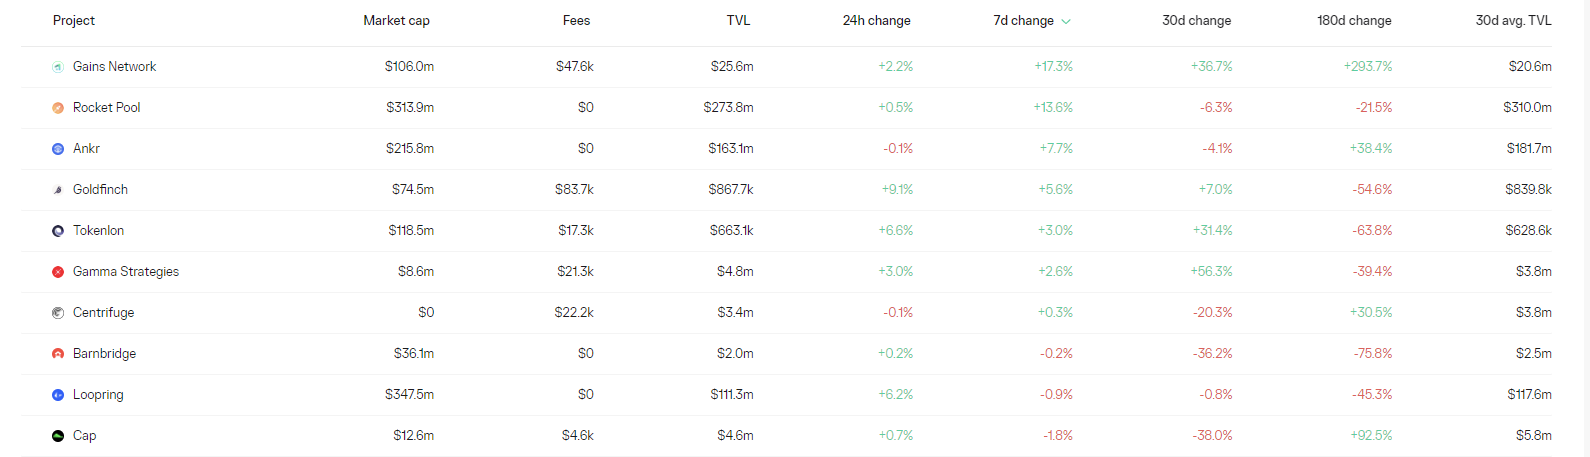1590x457 pixels.
Task: Sort by the 24h change header
Action: click(876, 21)
